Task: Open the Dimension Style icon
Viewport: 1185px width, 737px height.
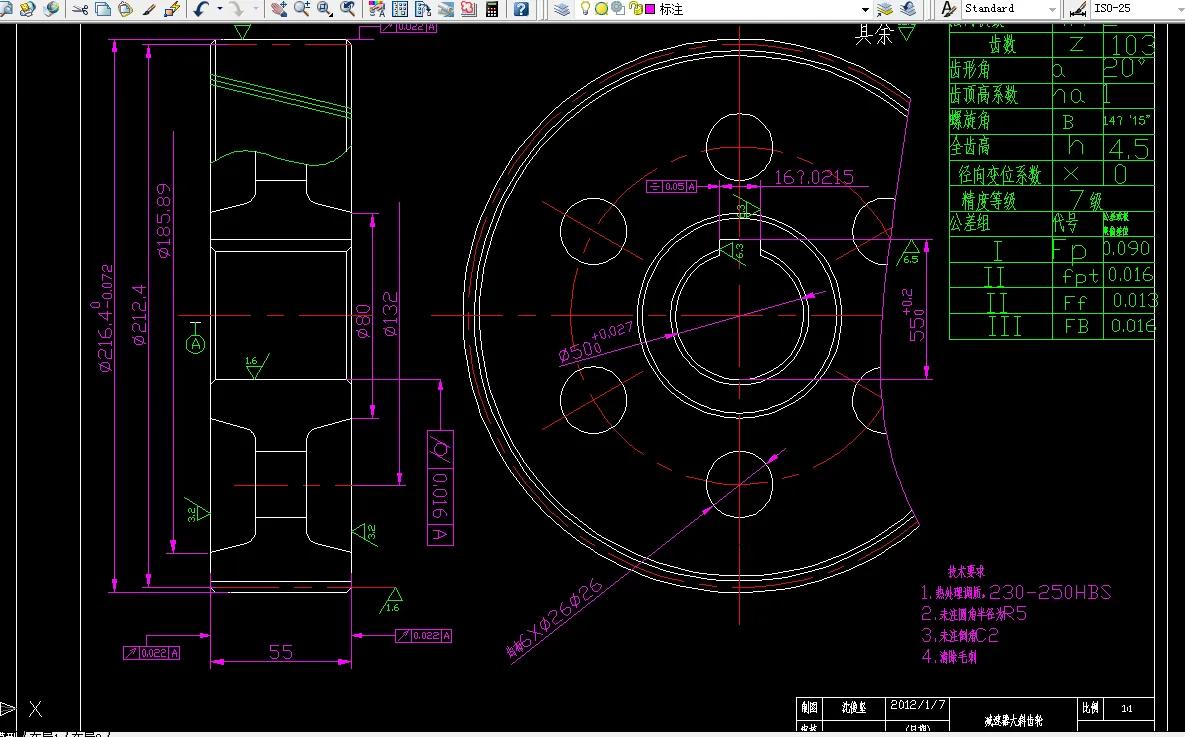Action: (x=1078, y=9)
